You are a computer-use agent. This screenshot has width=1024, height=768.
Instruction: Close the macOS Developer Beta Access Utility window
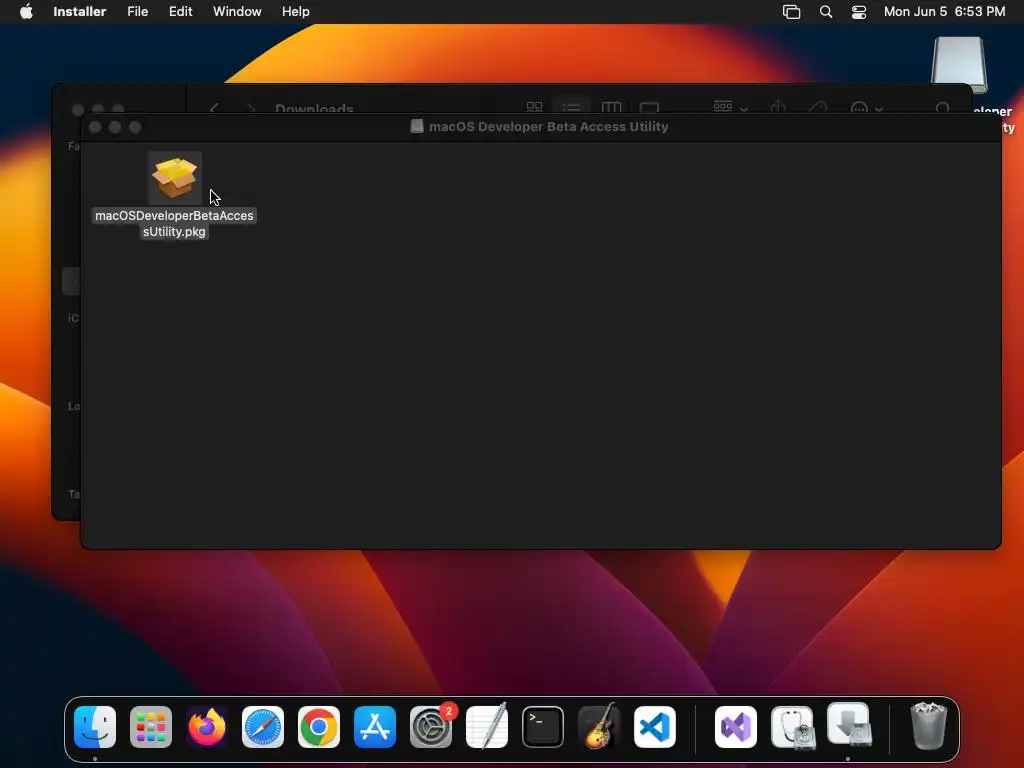click(95, 127)
